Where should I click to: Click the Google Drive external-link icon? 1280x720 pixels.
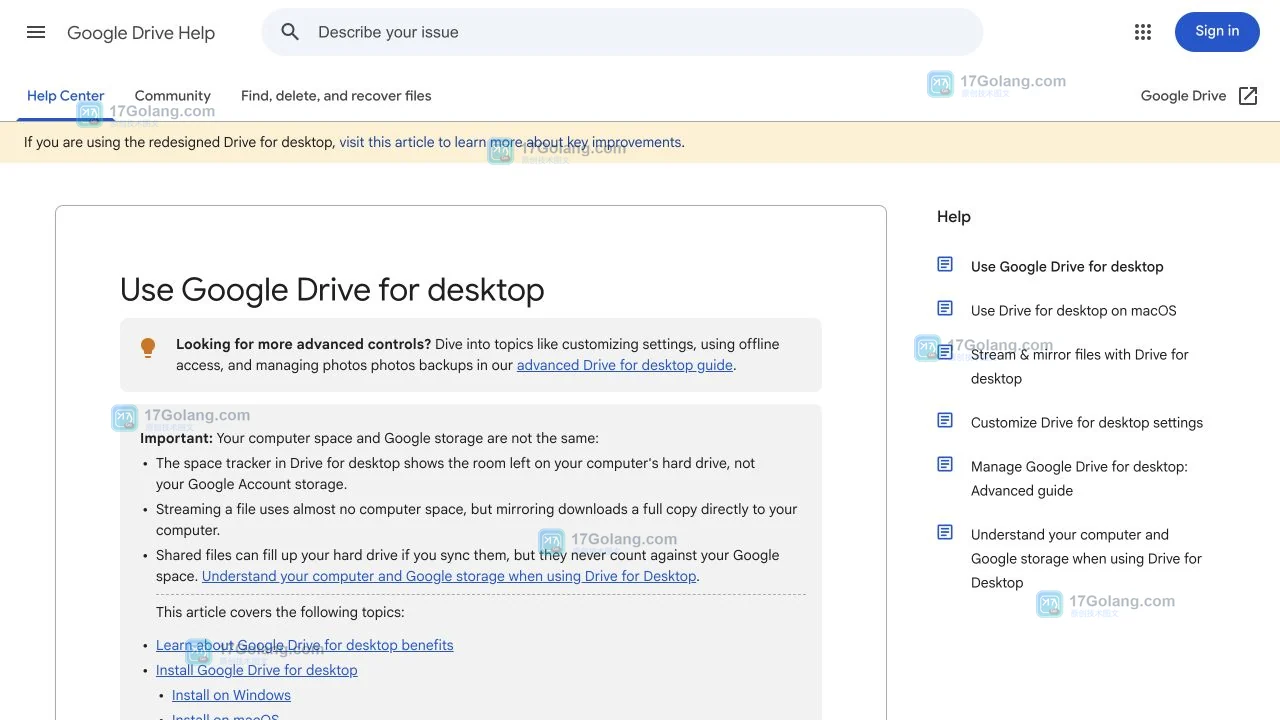[1248, 96]
